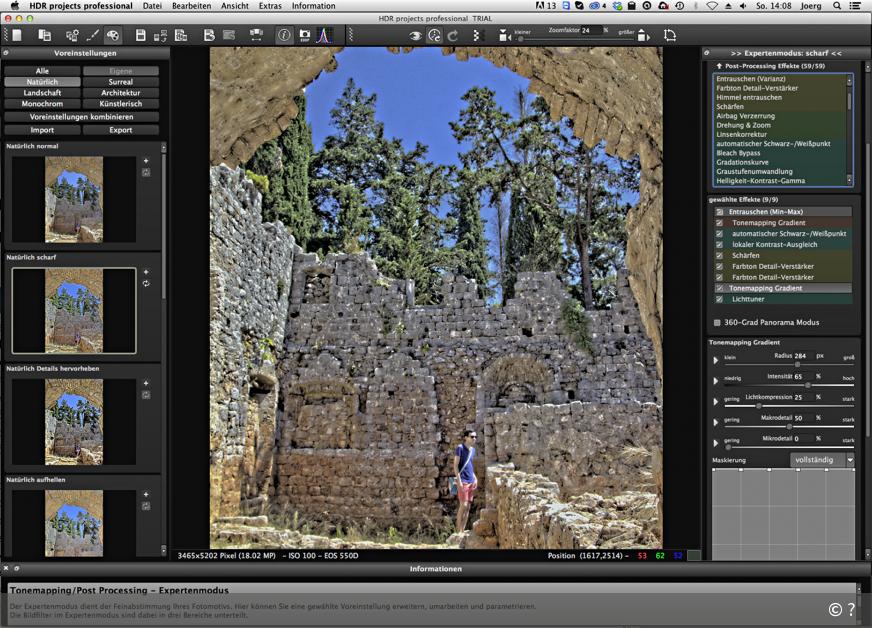Toggle the circled i information icon
872x628 pixels.
(284, 35)
